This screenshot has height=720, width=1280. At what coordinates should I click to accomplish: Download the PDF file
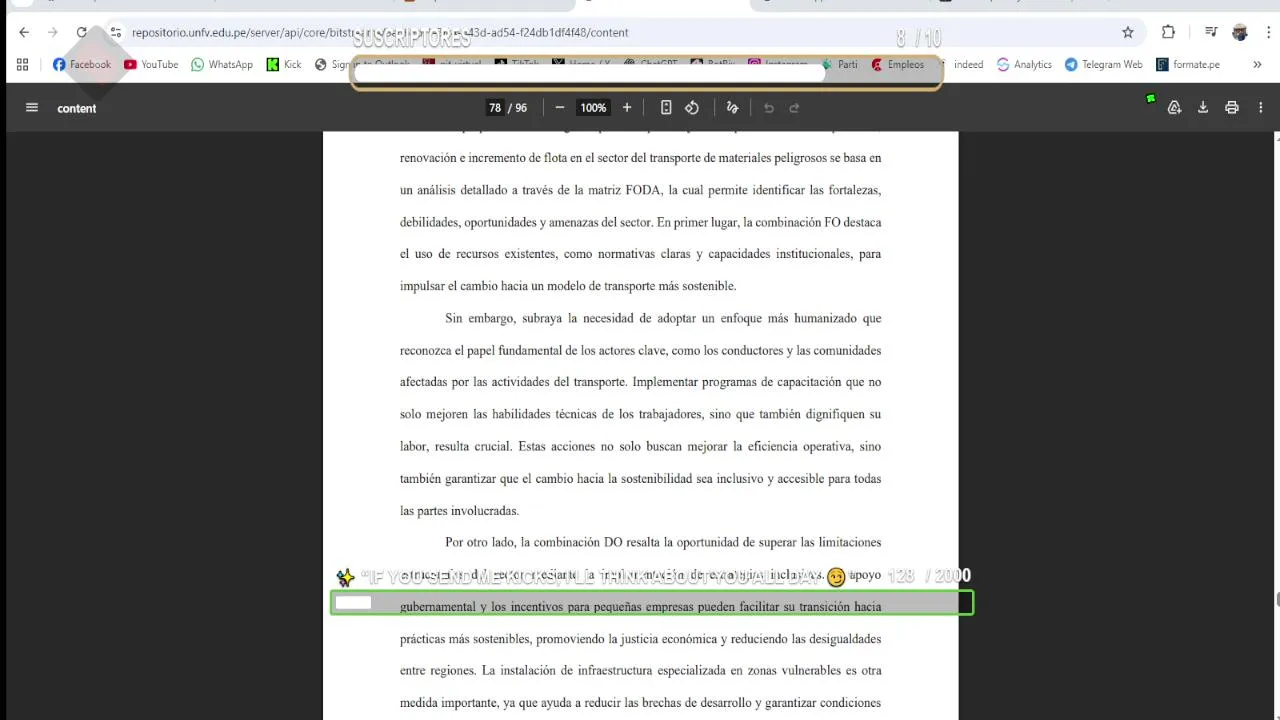point(1203,108)
